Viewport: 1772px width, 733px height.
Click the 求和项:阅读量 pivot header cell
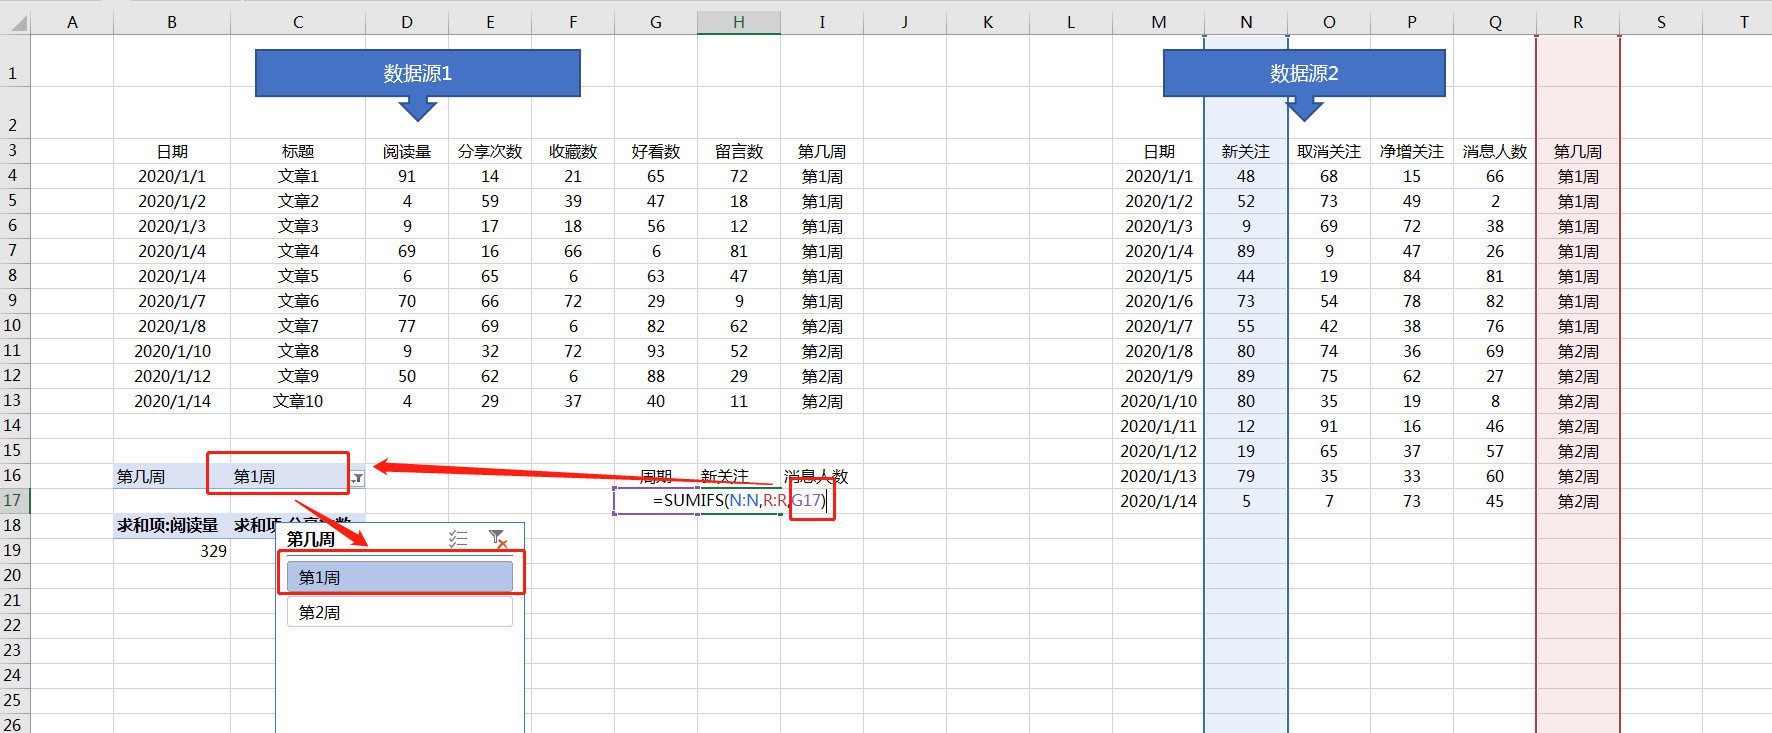tap(168, 525)
